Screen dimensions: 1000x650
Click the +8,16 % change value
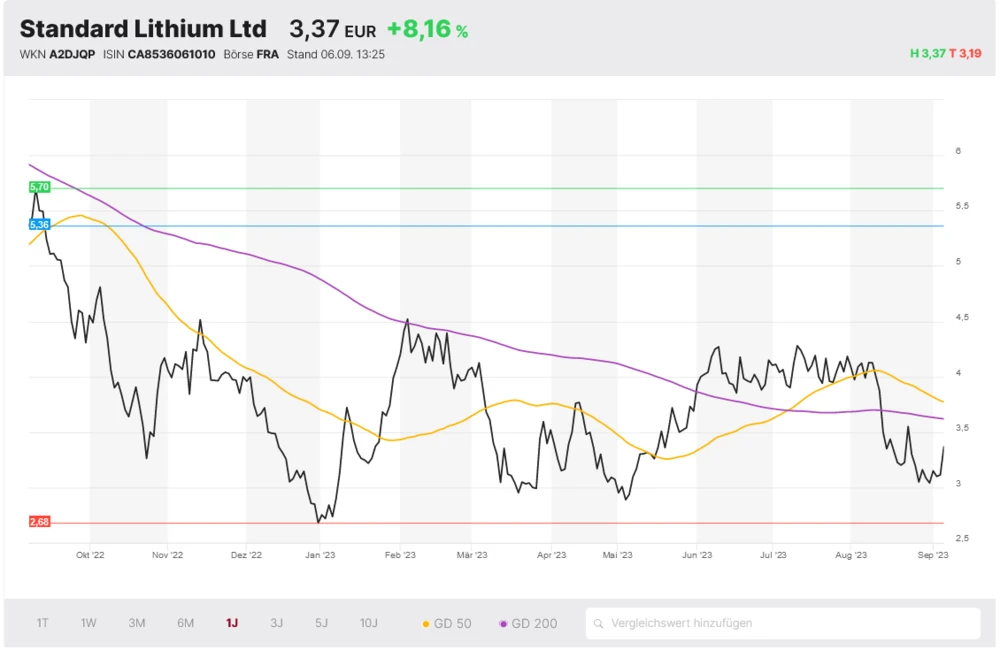[428, 29]
